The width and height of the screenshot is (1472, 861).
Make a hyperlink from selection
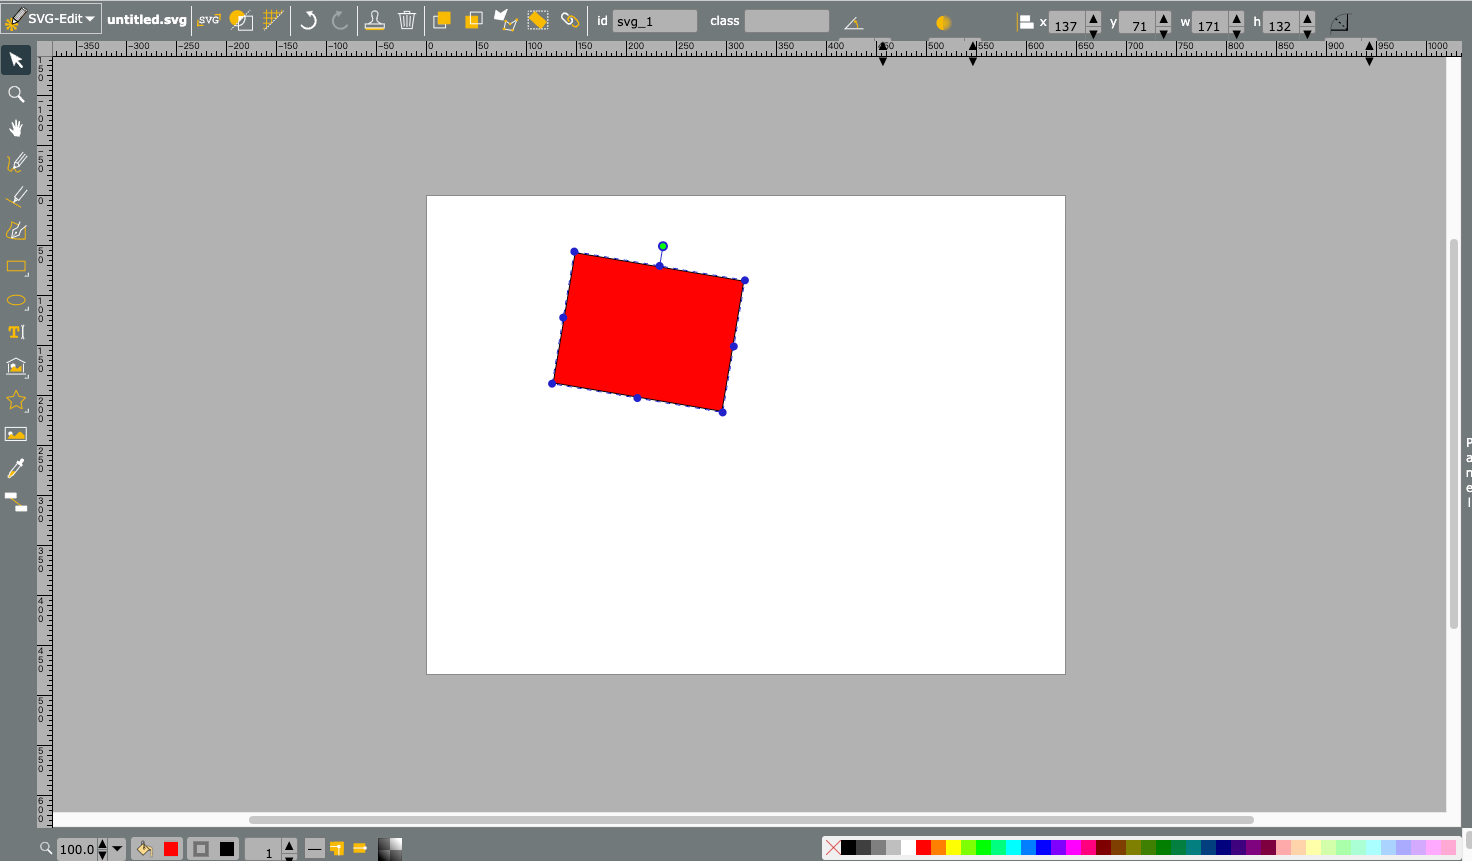pyautogui.click(x=570, y=20)
